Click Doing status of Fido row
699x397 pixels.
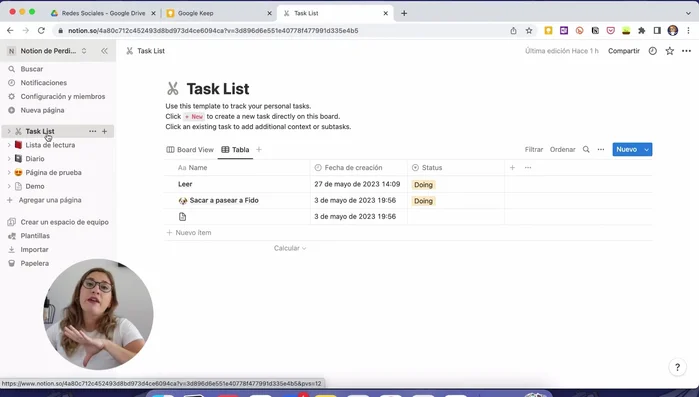(423, 201)
